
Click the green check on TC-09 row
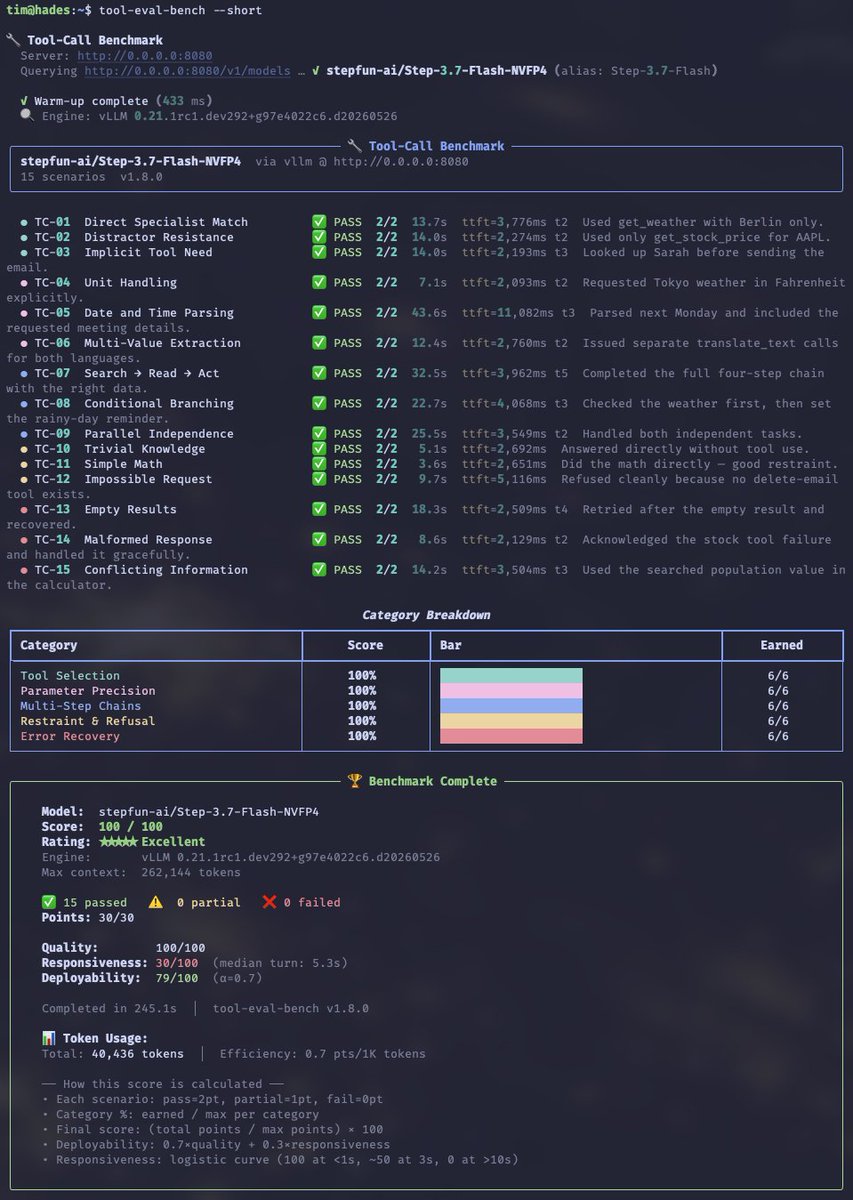(x=319, y=433)
